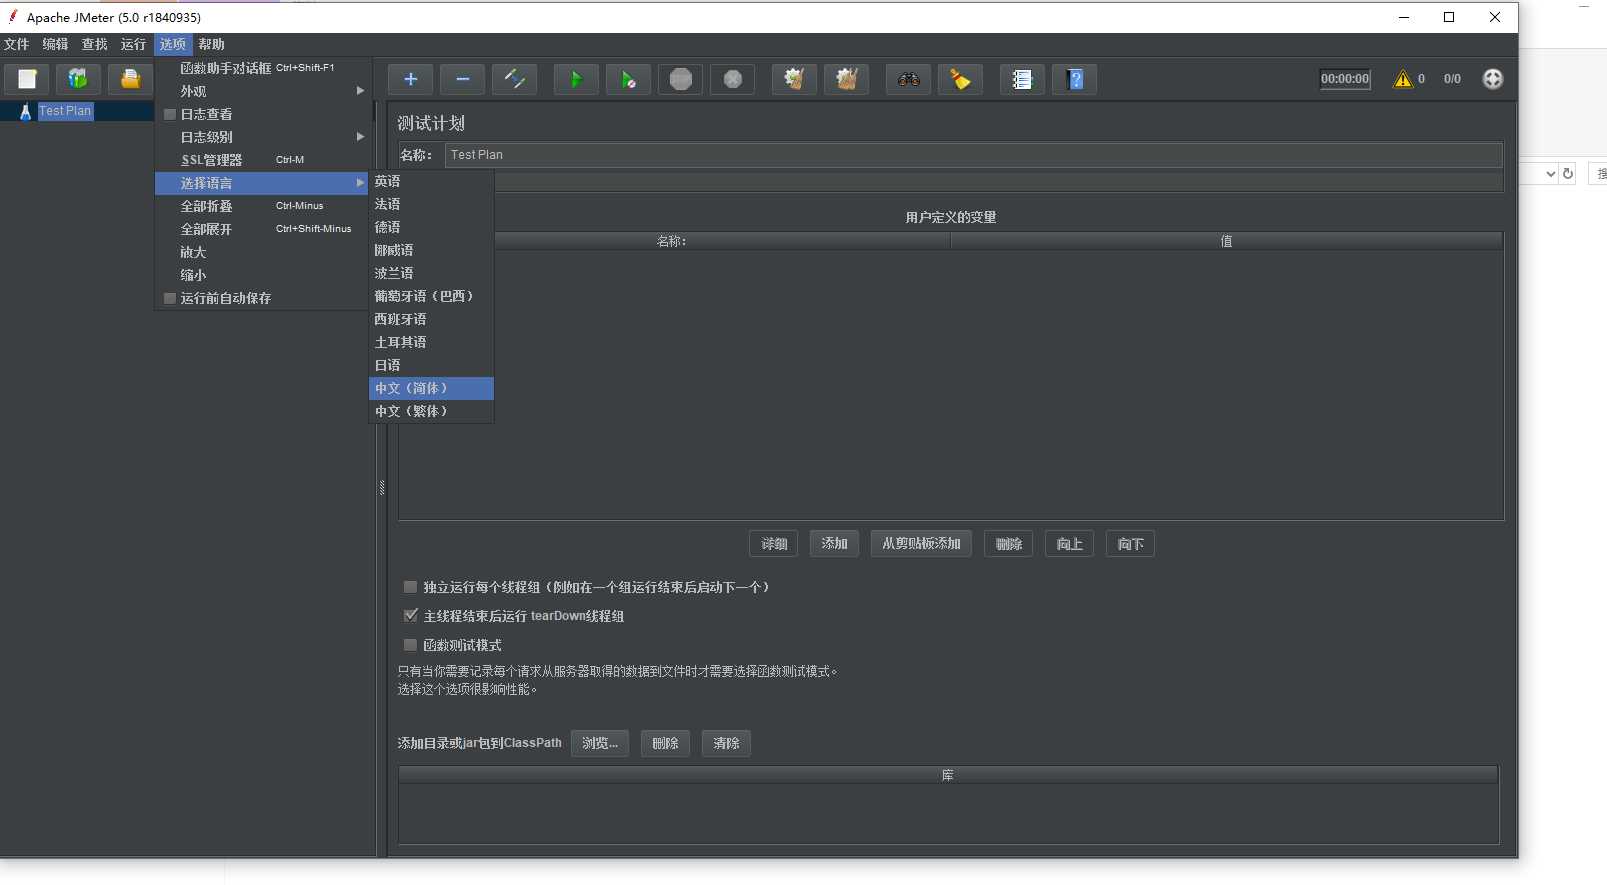Choose 法语 language

coord(431,204)
